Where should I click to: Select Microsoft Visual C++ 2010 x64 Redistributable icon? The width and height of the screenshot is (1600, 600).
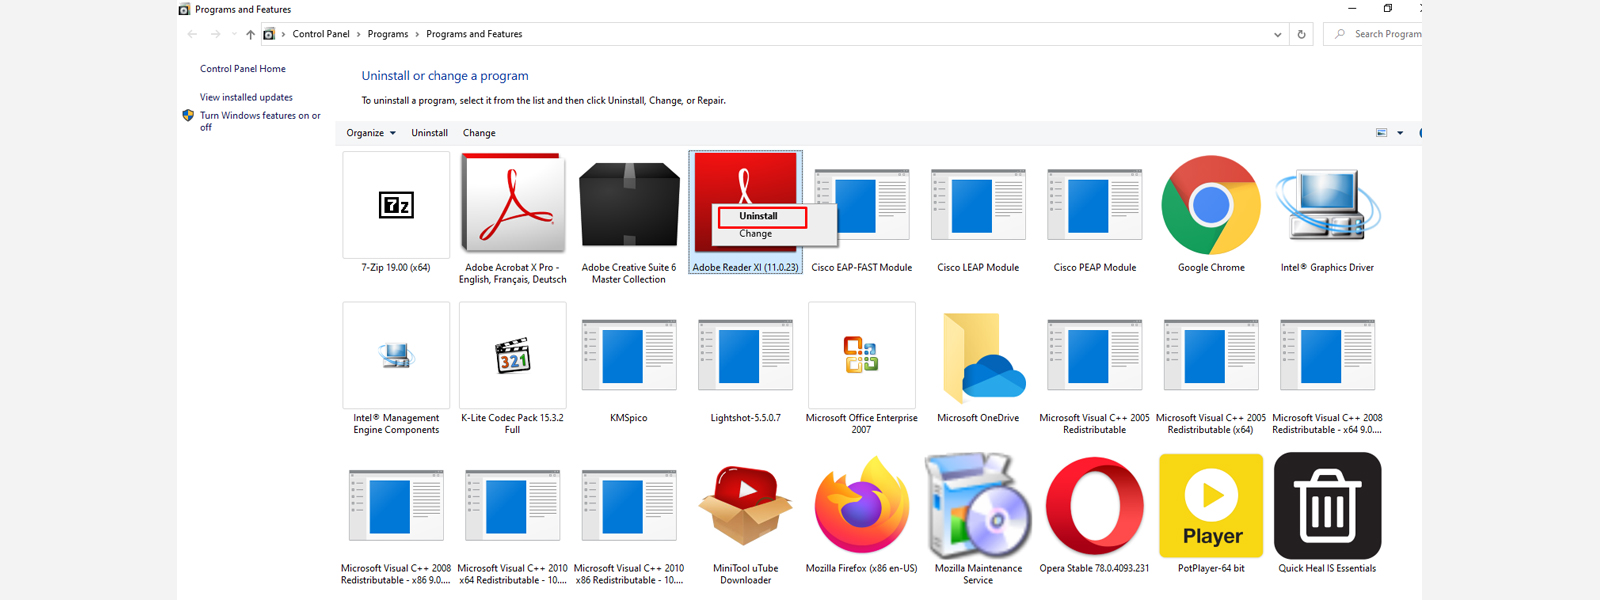512,505
